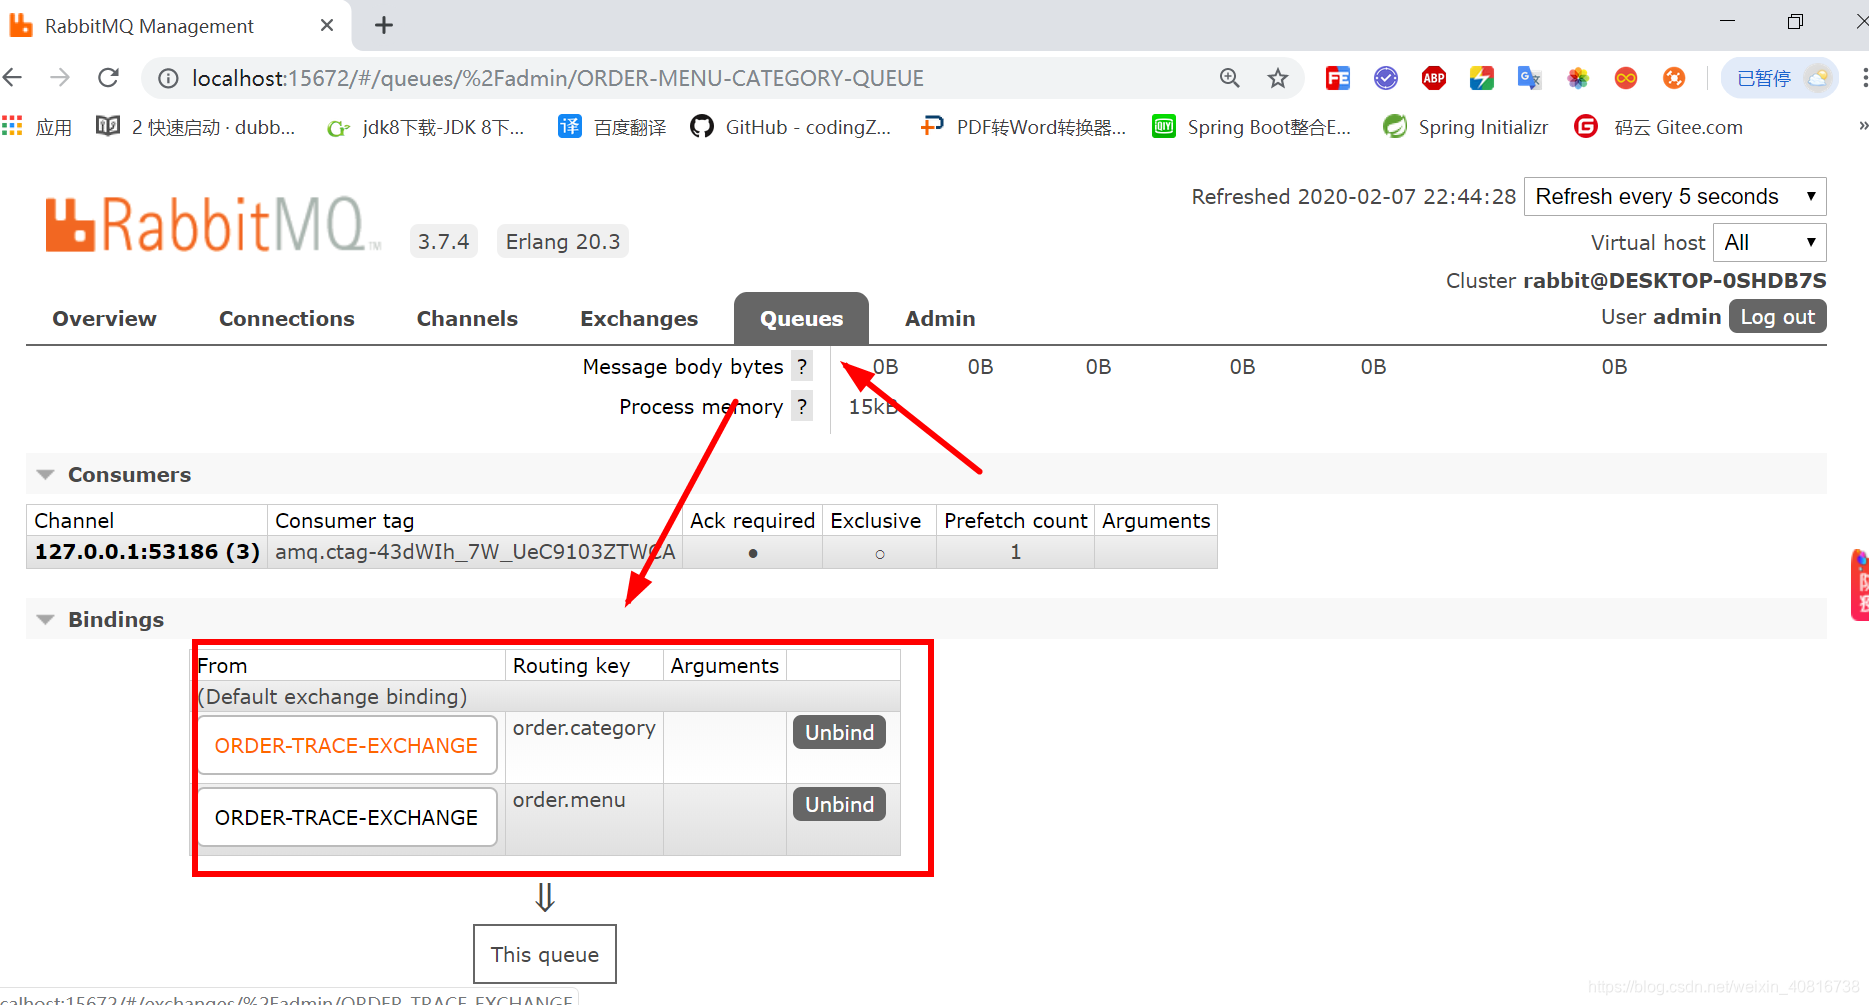
Task: Click help icon beside Process memory
Action: point(802,406)
